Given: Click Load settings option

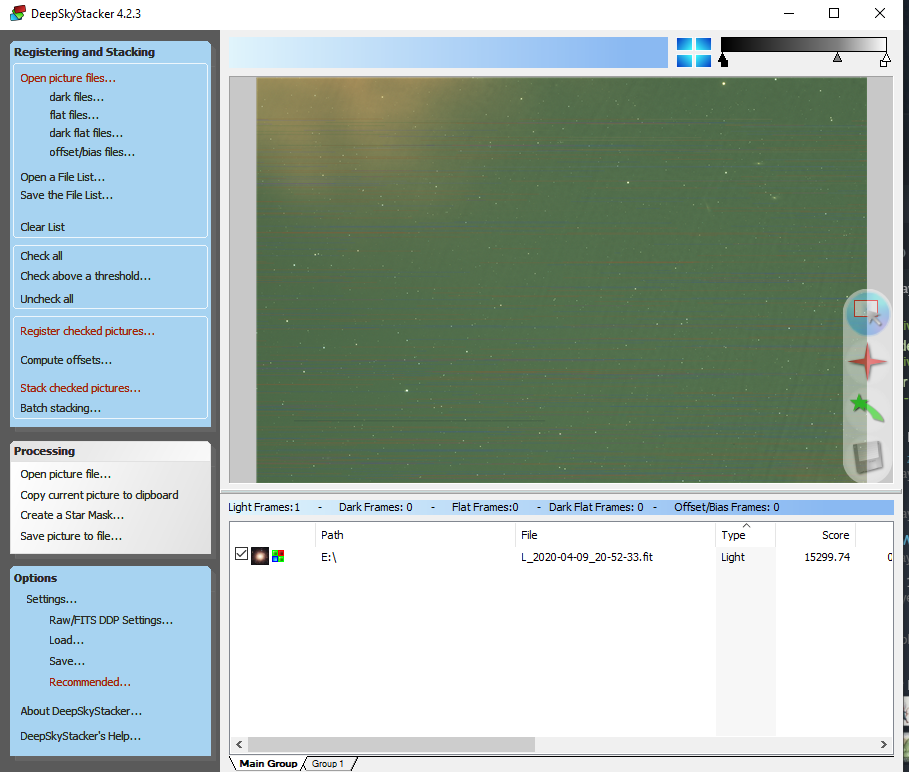Looking at the screenshot, I should (x=67, y=640).
